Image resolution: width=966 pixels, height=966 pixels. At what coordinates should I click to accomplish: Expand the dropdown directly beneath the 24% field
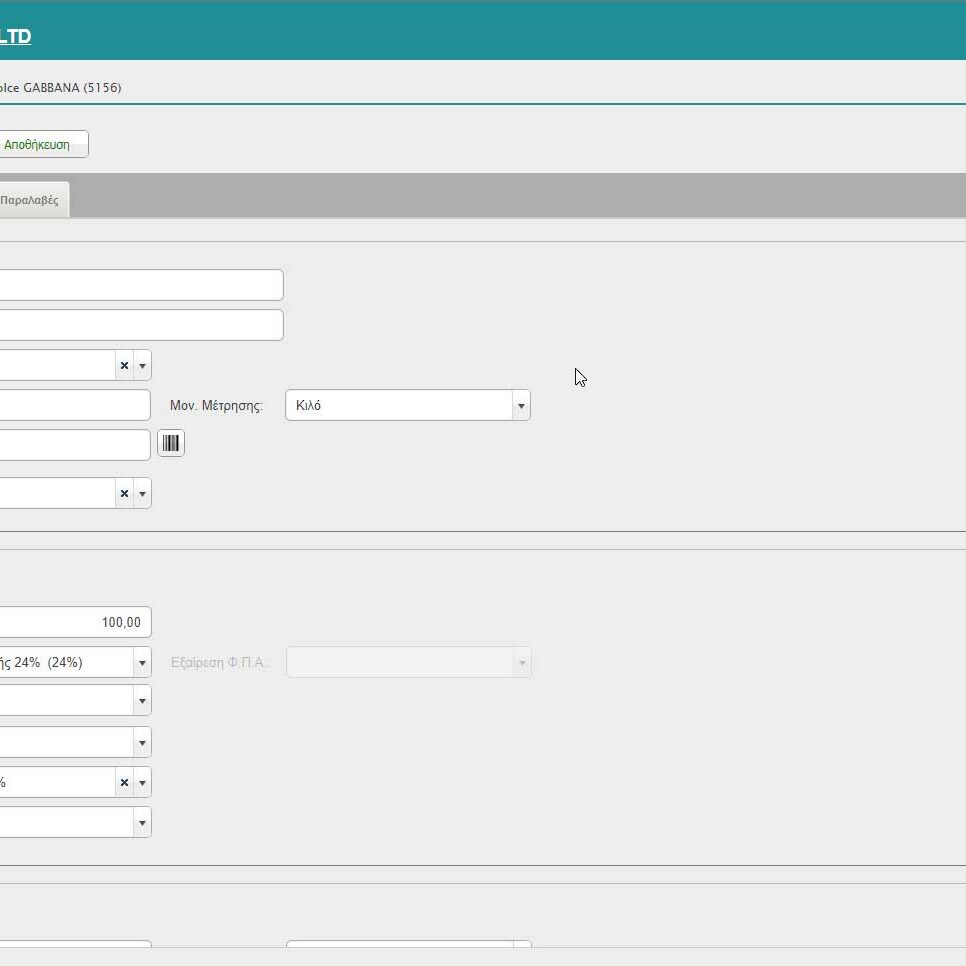coord(142,701)
